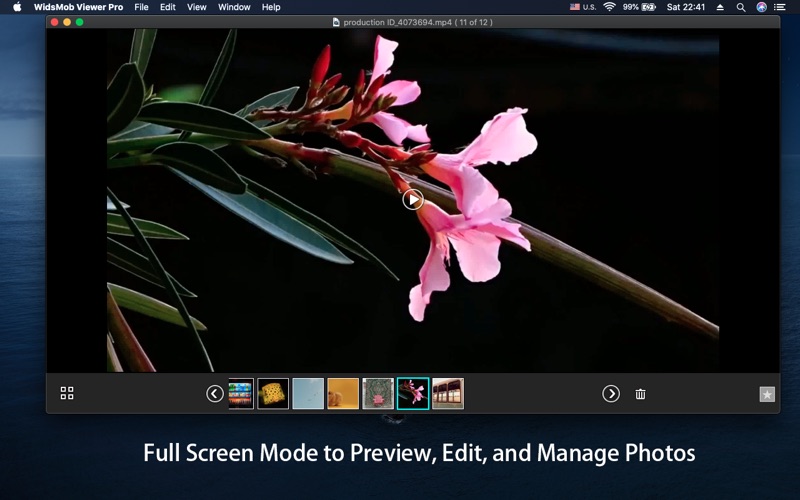Open the Edit menu

(168, 7)
